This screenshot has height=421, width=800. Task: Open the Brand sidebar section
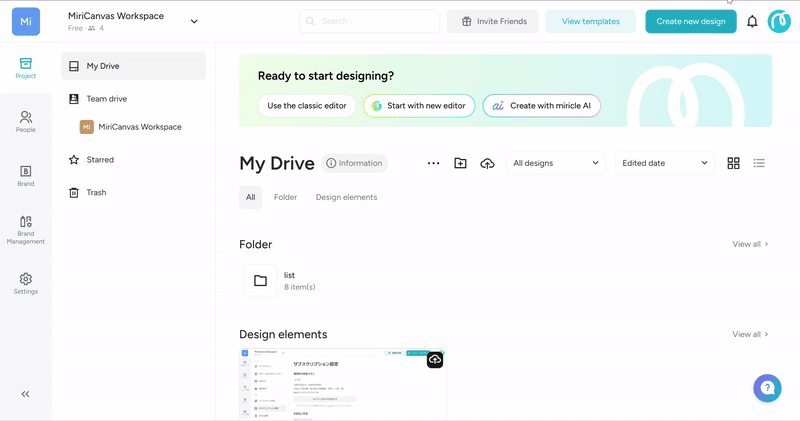pyautogui.click(x=26, y=176)
